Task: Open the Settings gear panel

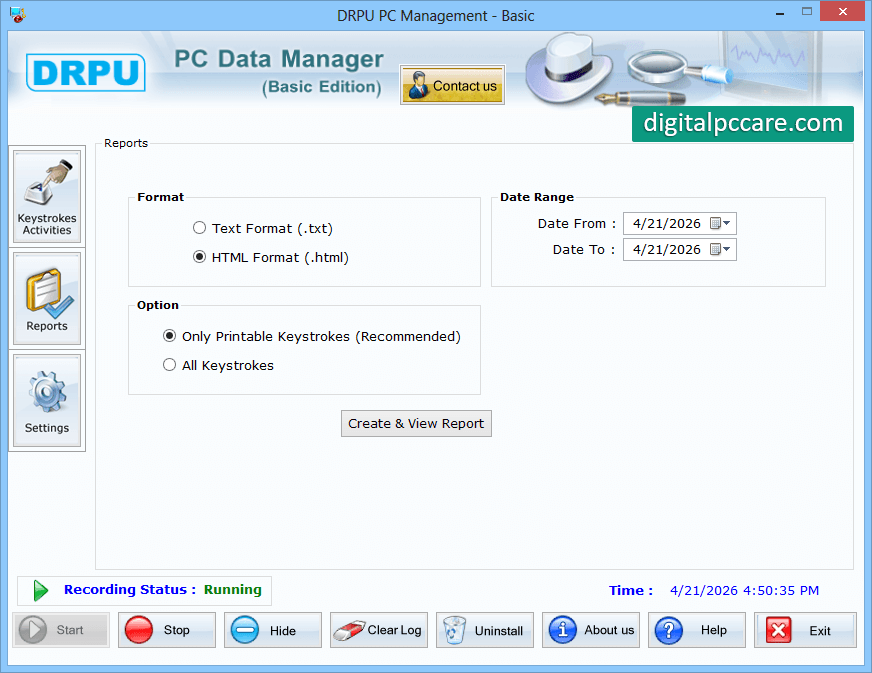Action: (x=47, y=400)
